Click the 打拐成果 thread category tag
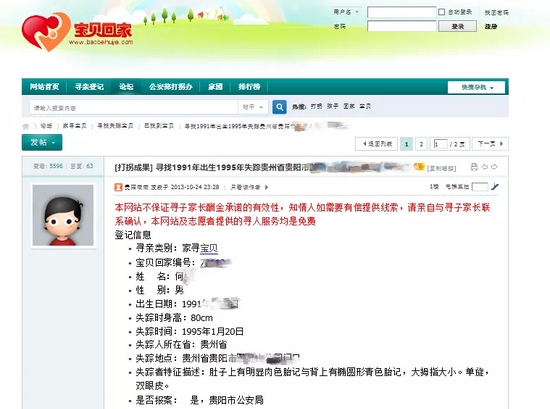Image resolution: width=550 pixels, height=409 pixels. [133, 167]
